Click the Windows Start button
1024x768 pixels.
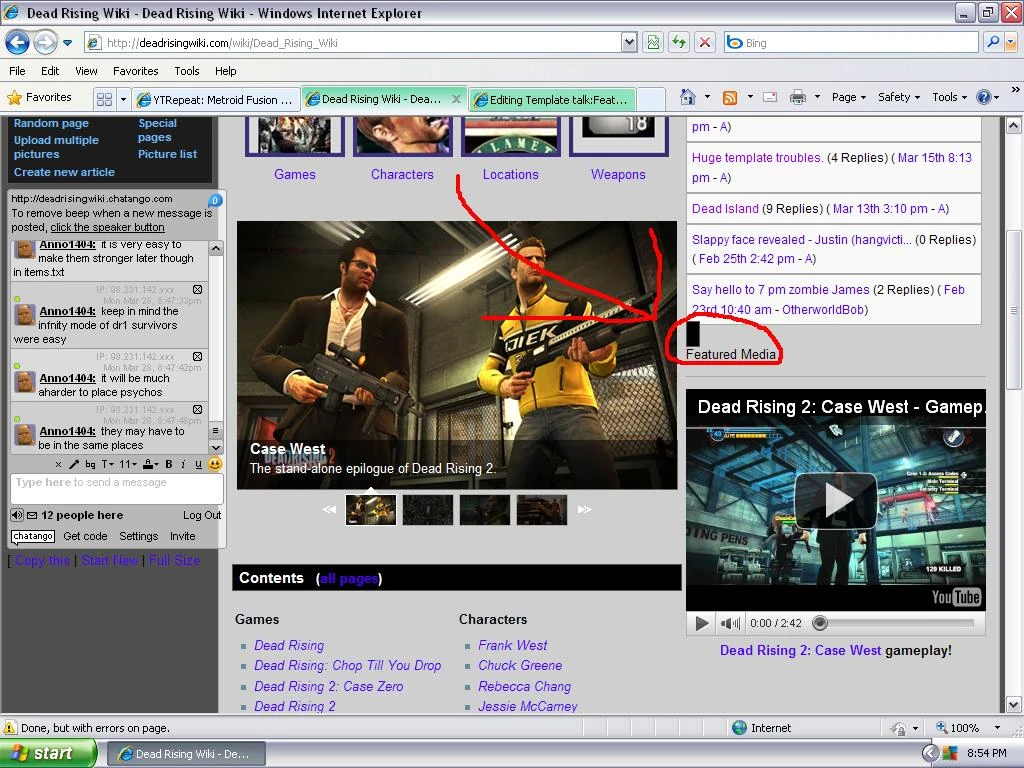coord(49,753)
